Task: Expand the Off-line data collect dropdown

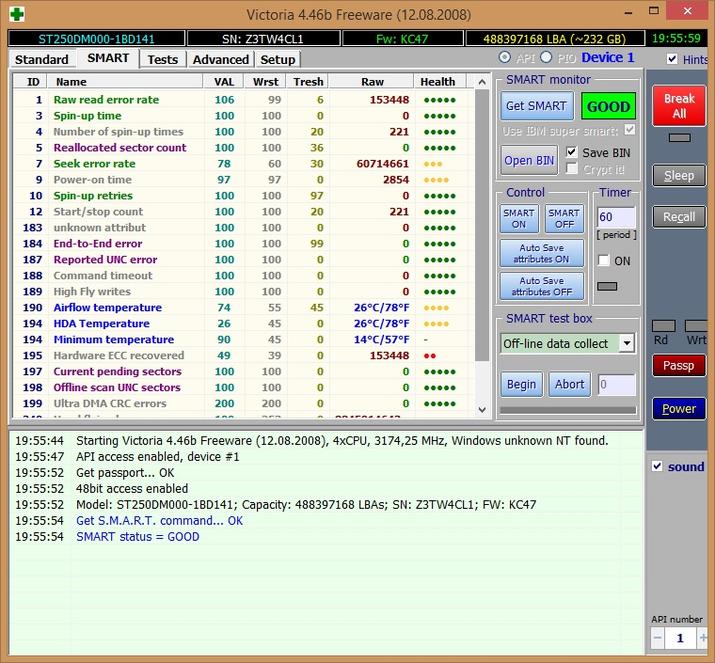Action: 627,343
